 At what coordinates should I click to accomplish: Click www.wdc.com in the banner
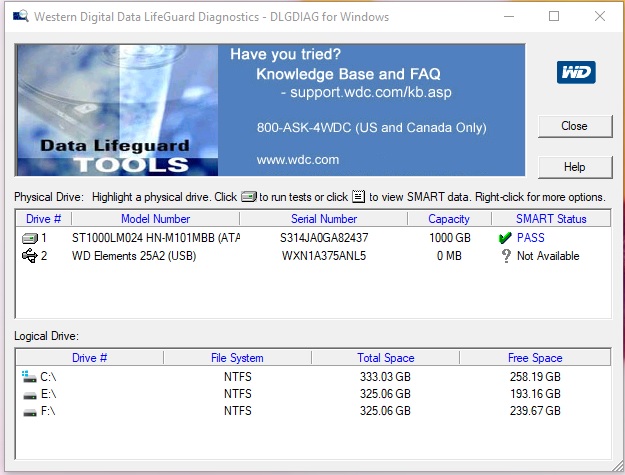(x=298, y=160)
